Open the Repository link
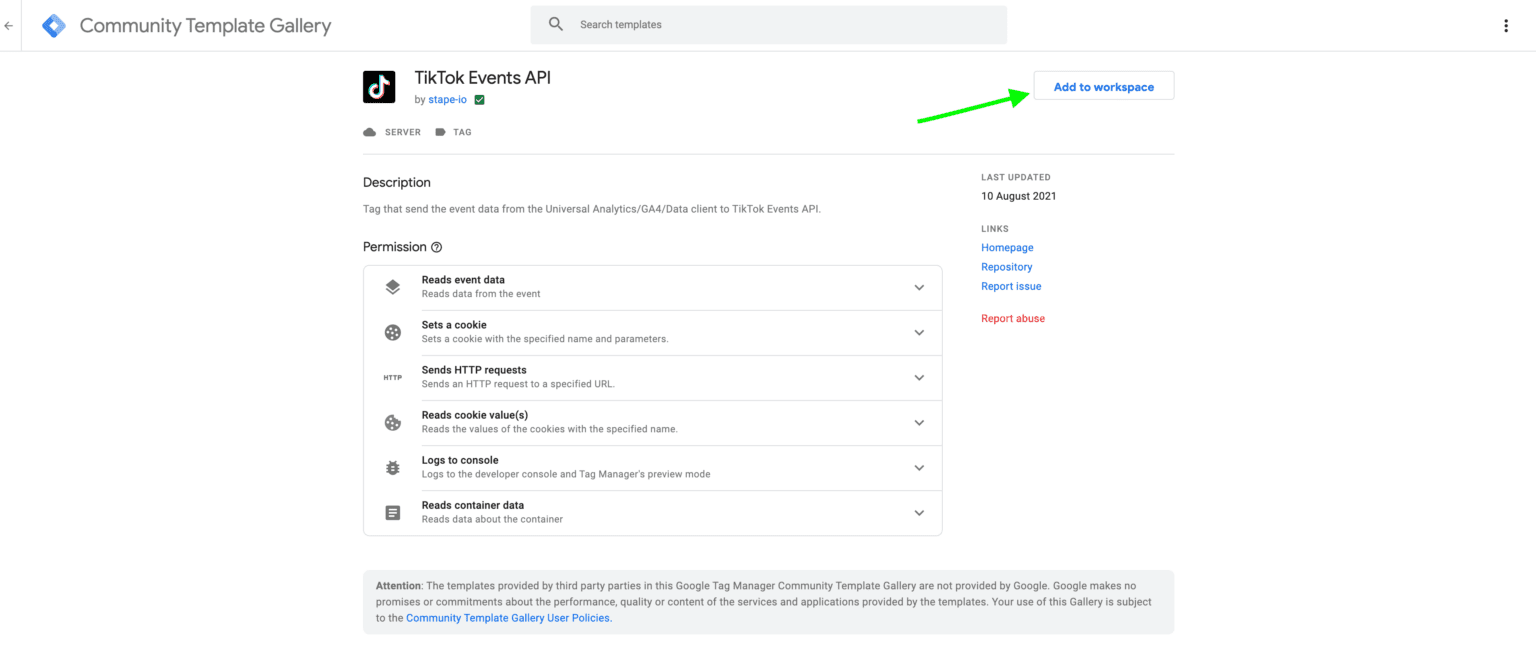Viewport: 1536px width, 665px height. click(x=1007, y=267)
